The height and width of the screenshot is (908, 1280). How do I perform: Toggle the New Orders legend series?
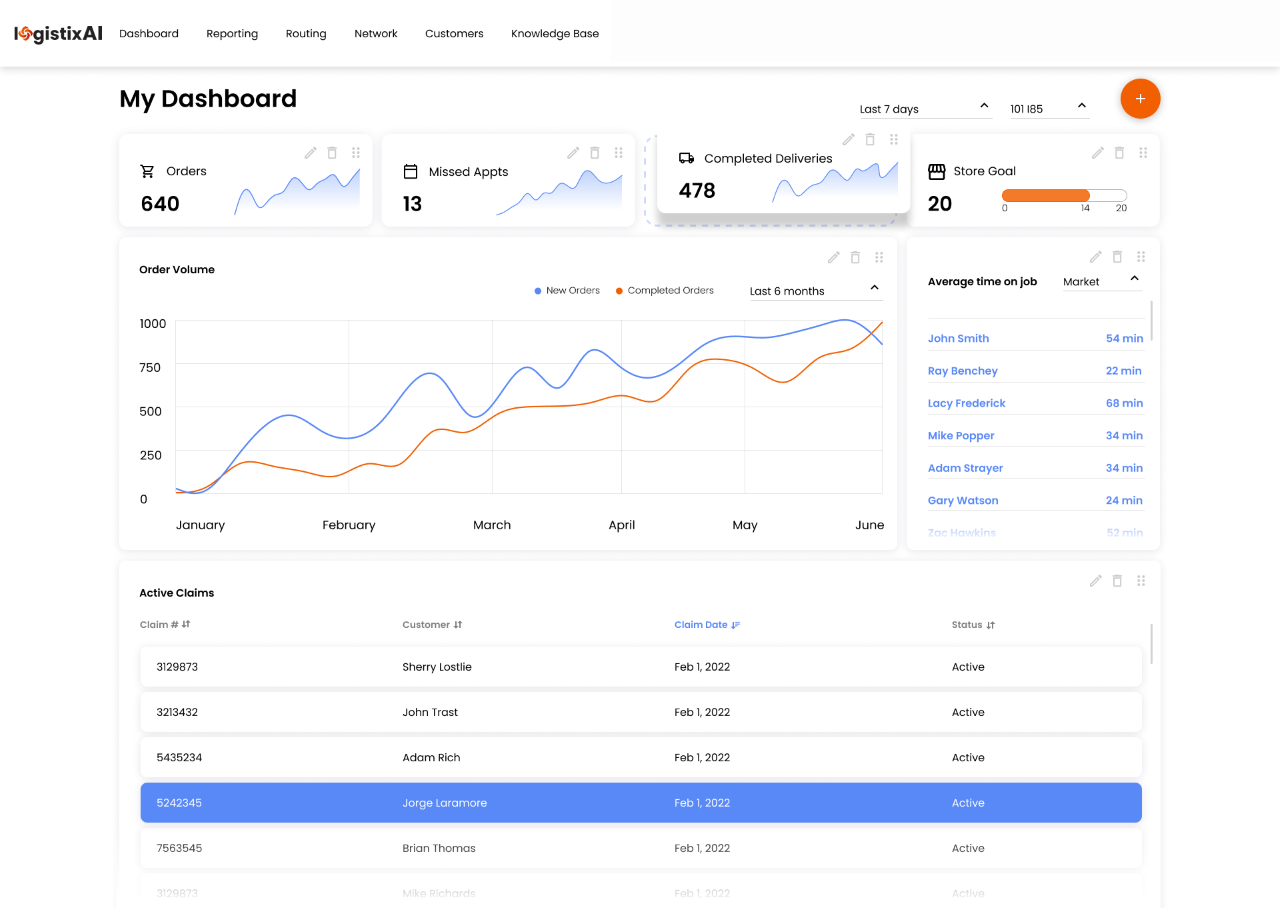tap(567, 291)
